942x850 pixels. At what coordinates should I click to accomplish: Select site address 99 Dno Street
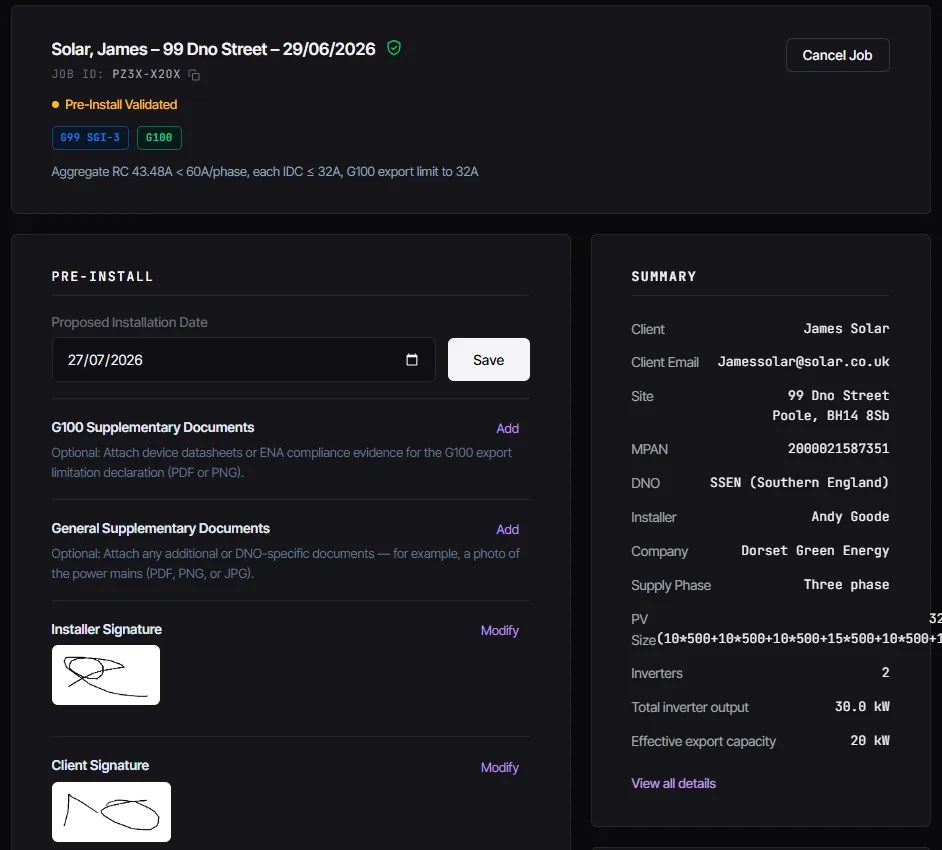pos(838,395)
